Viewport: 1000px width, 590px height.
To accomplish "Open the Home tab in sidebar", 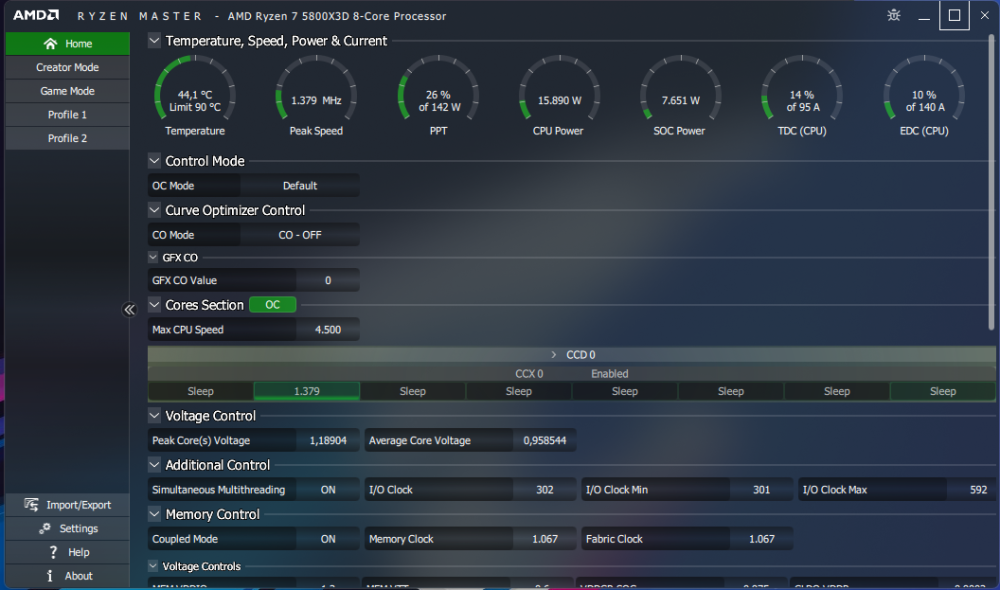I will [68, 43].
